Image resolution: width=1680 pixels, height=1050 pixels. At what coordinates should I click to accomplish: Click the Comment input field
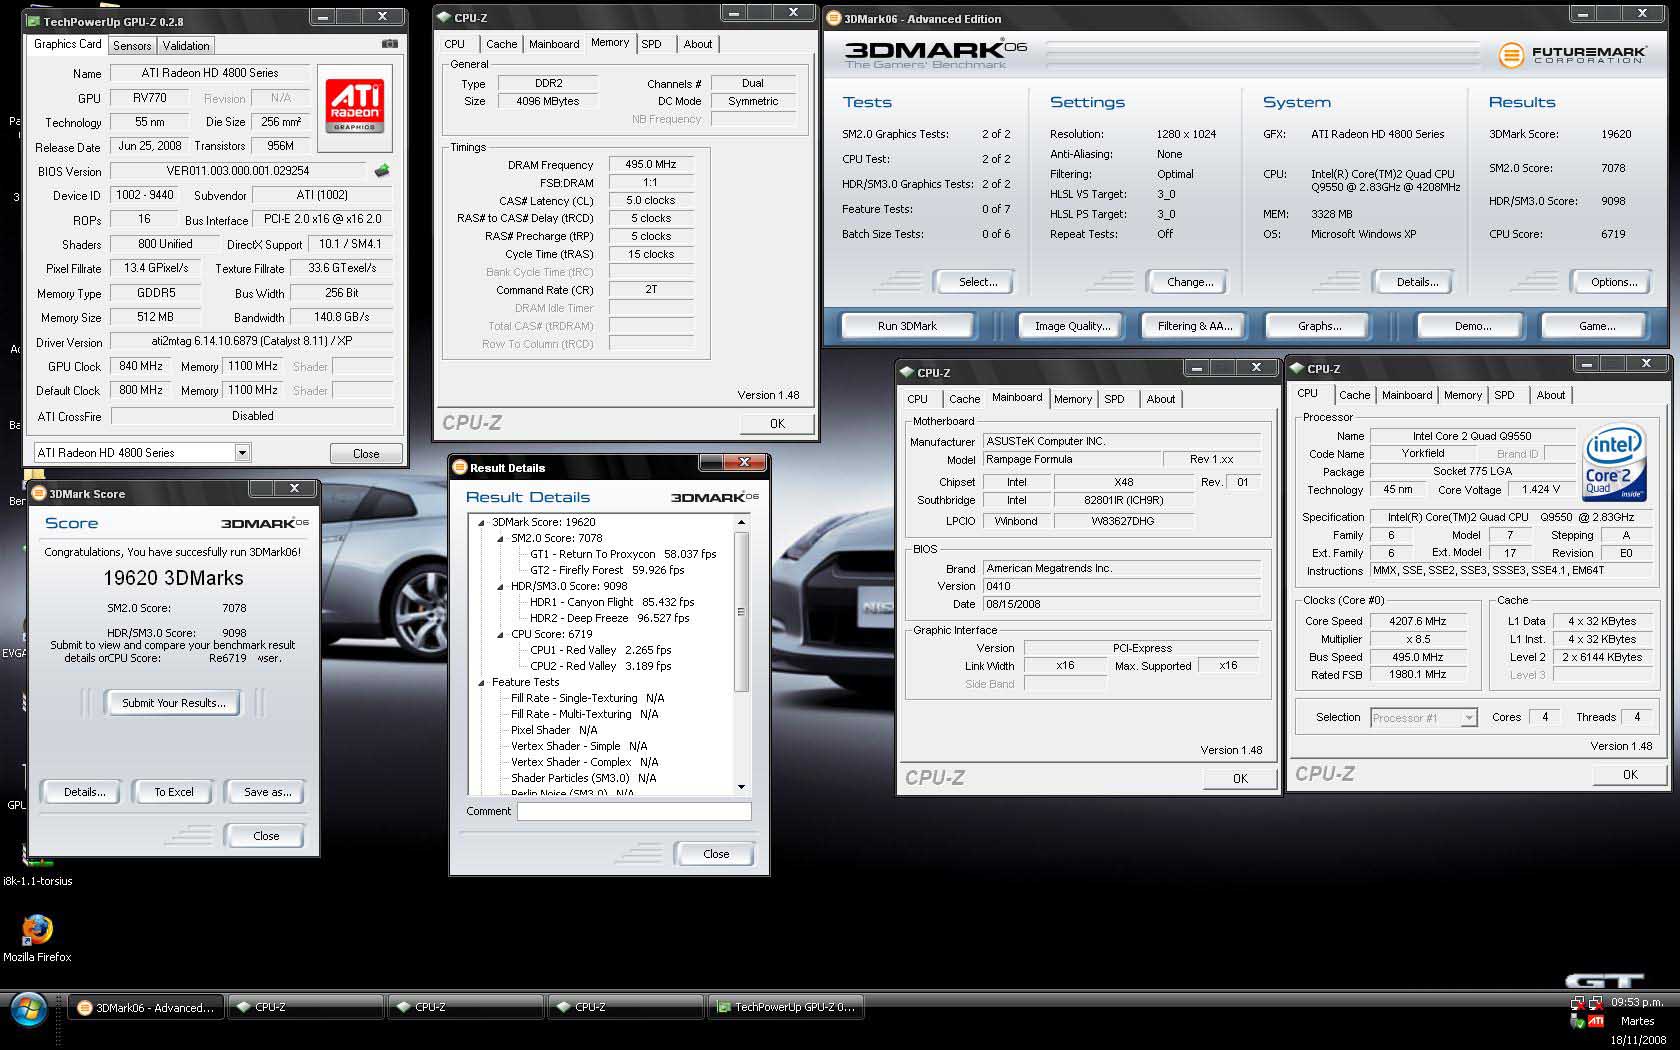[634, 812]
